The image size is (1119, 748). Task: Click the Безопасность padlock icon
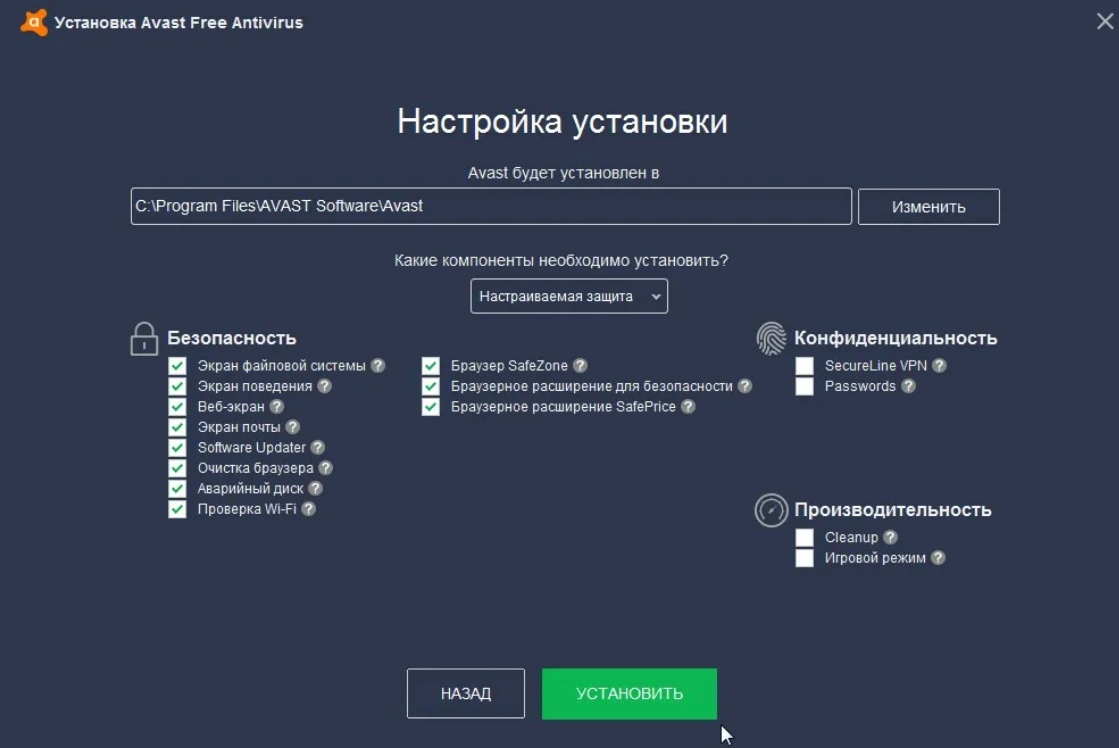click(144, 338)
